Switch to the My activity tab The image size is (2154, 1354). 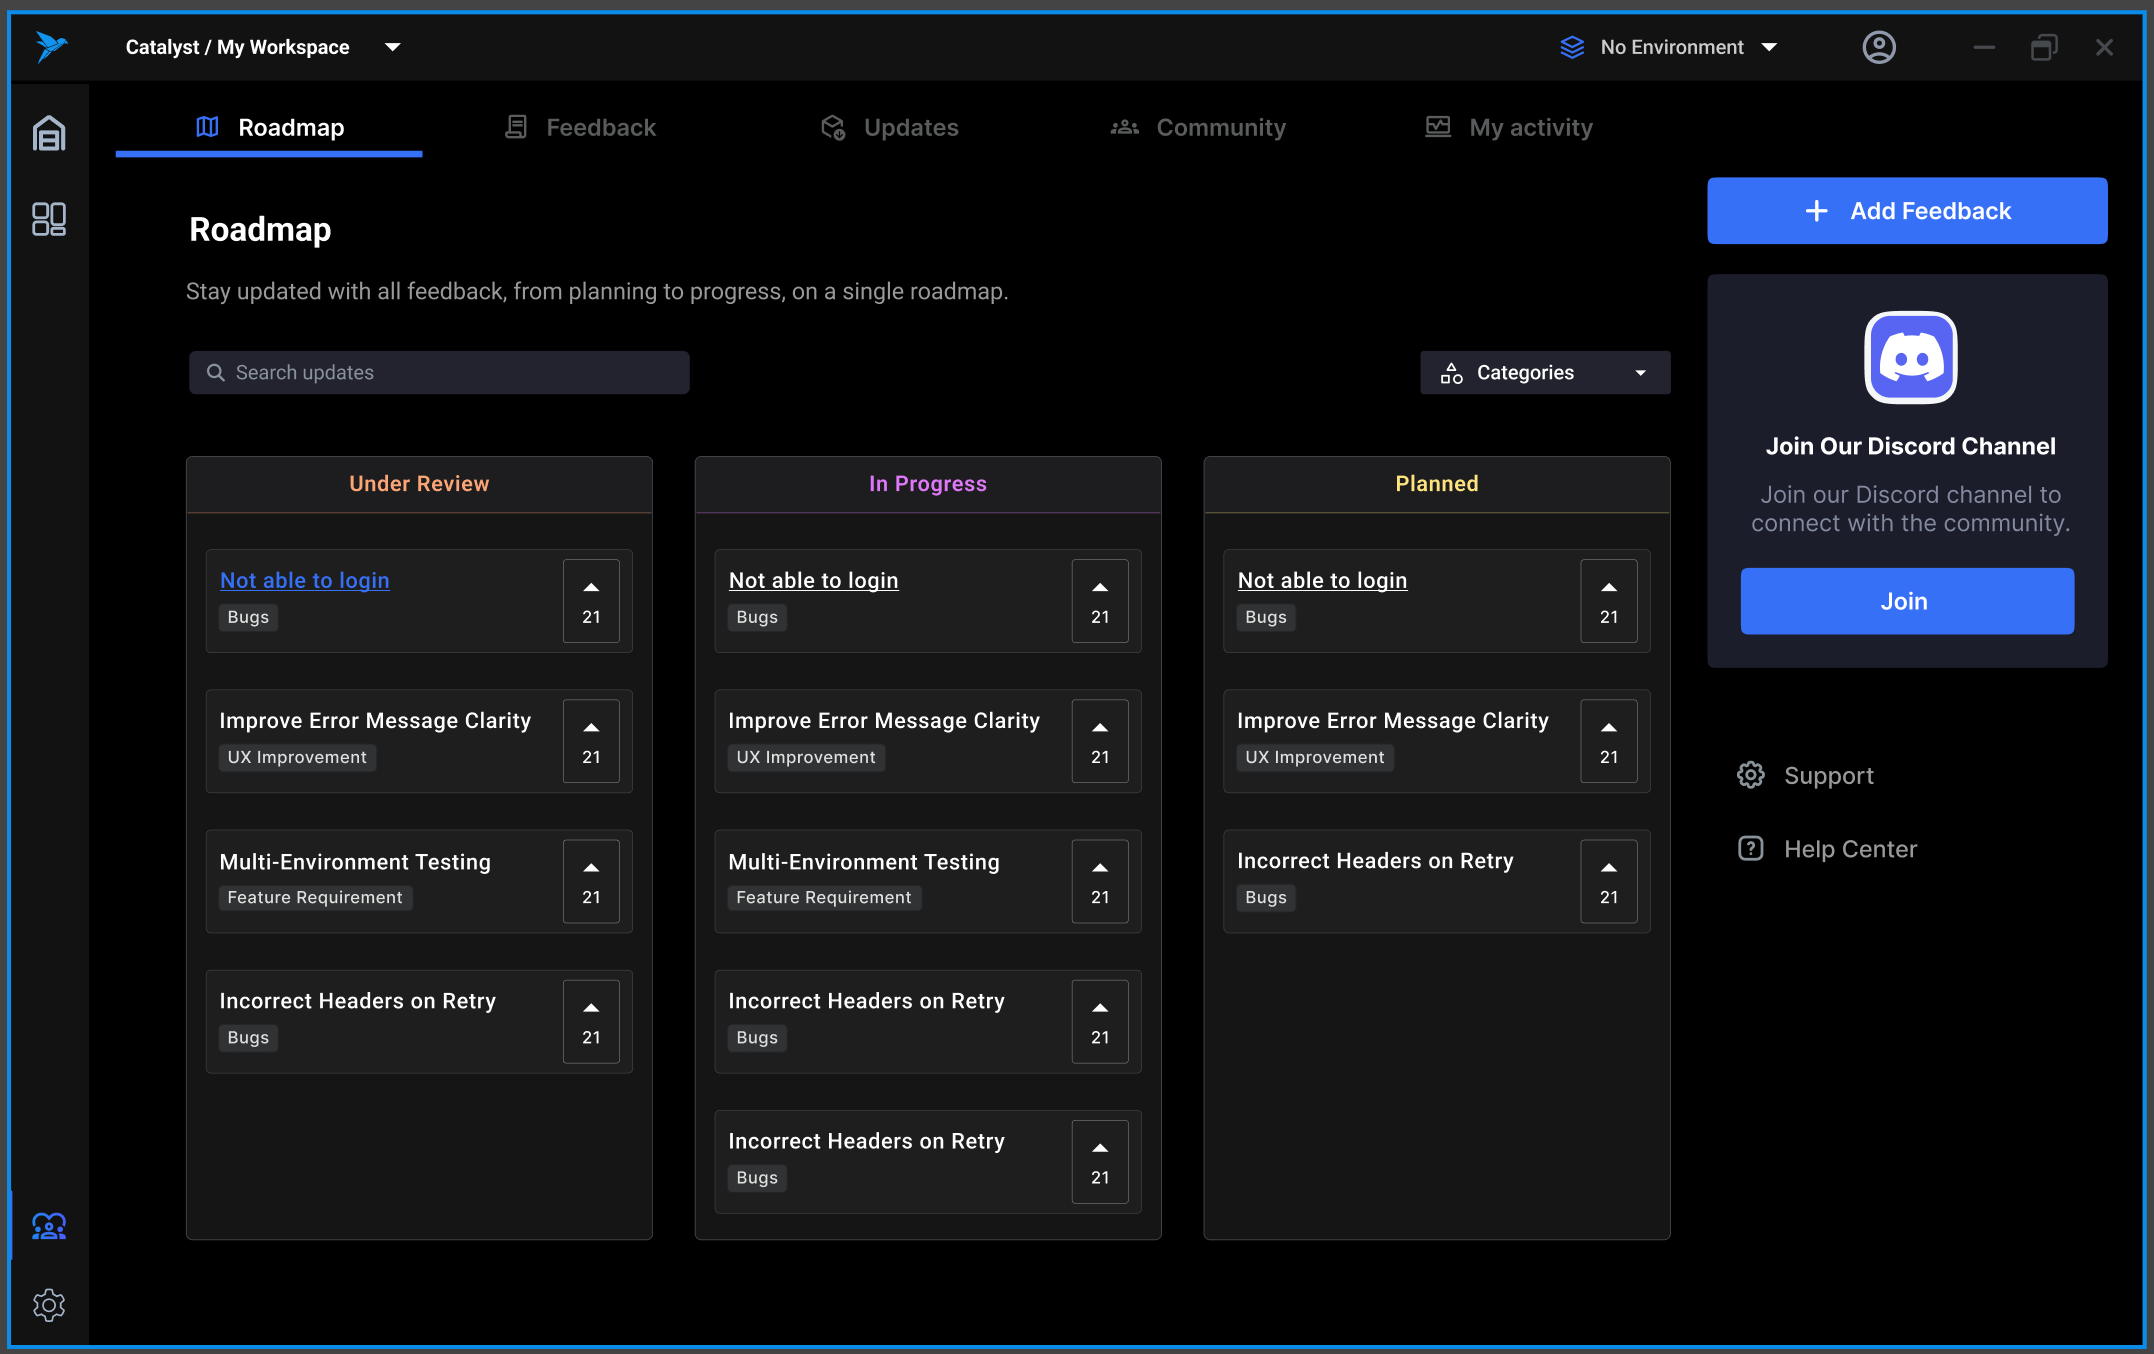coord(1509,127)
